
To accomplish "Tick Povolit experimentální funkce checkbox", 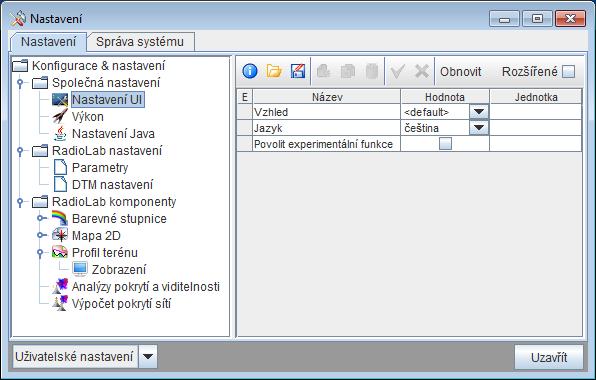I will (445, 144).
